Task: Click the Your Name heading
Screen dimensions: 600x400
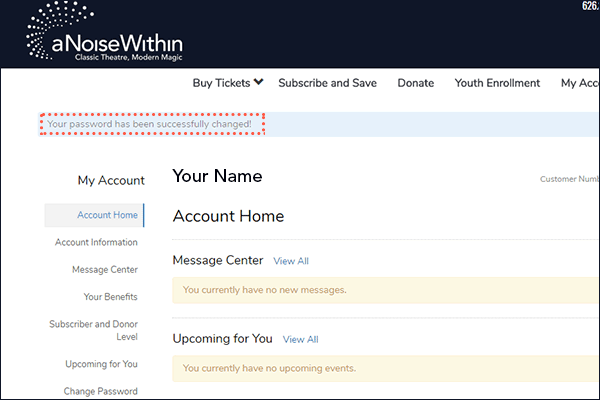Action: (217, 177)
